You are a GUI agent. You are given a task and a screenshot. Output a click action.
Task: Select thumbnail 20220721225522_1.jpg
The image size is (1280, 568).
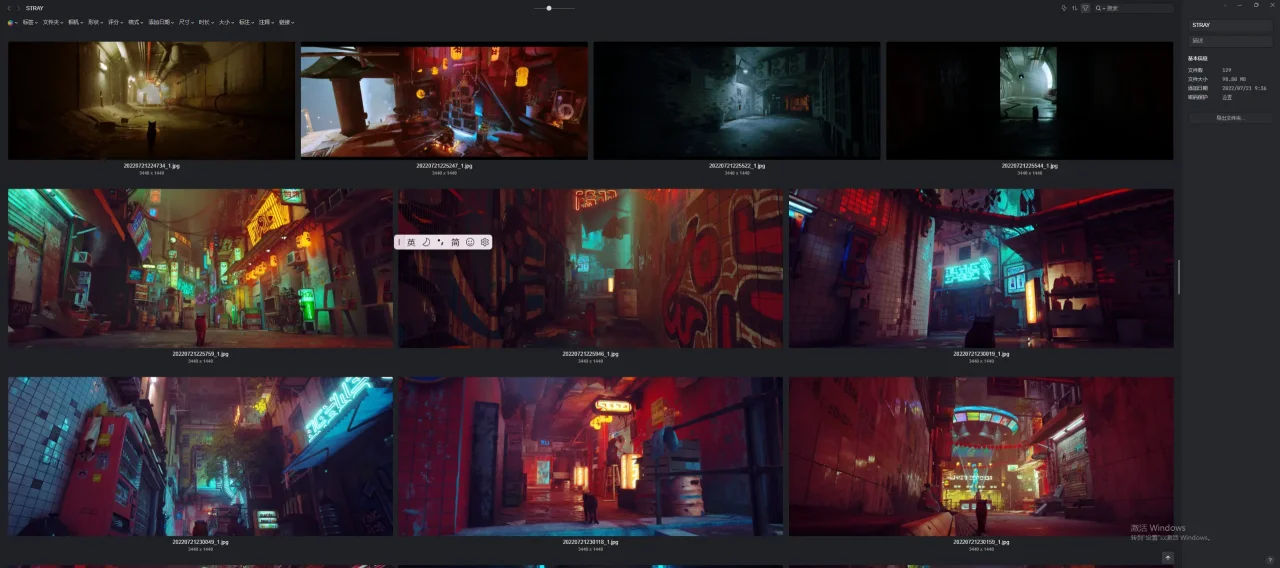pos(737,101)
